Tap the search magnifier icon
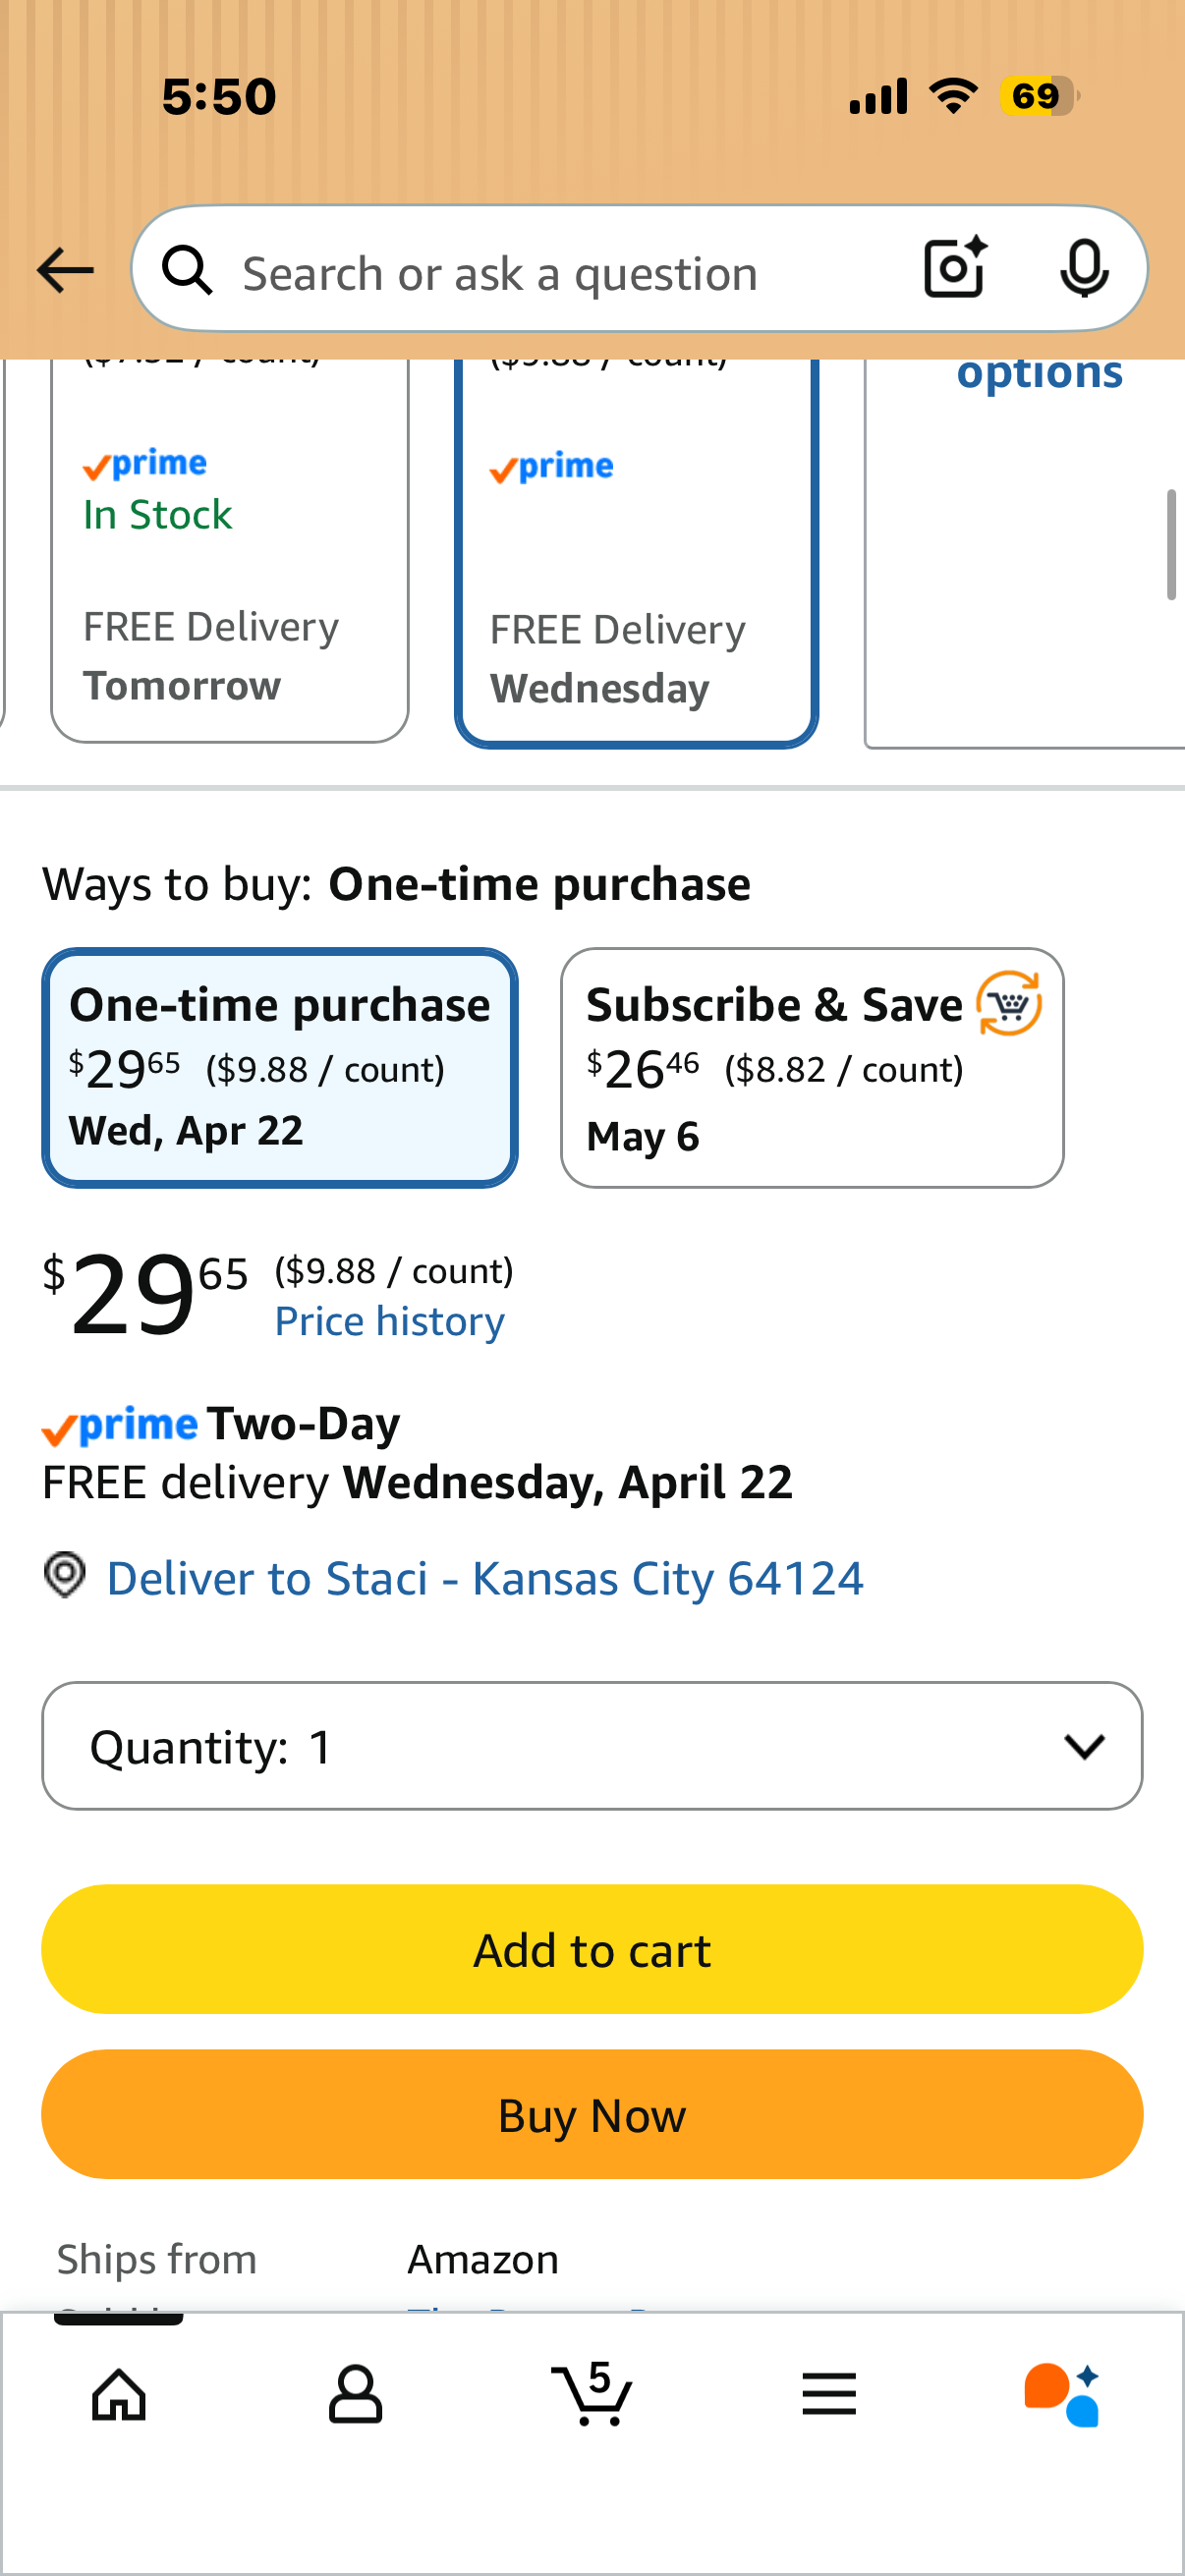 pos(188,270)
